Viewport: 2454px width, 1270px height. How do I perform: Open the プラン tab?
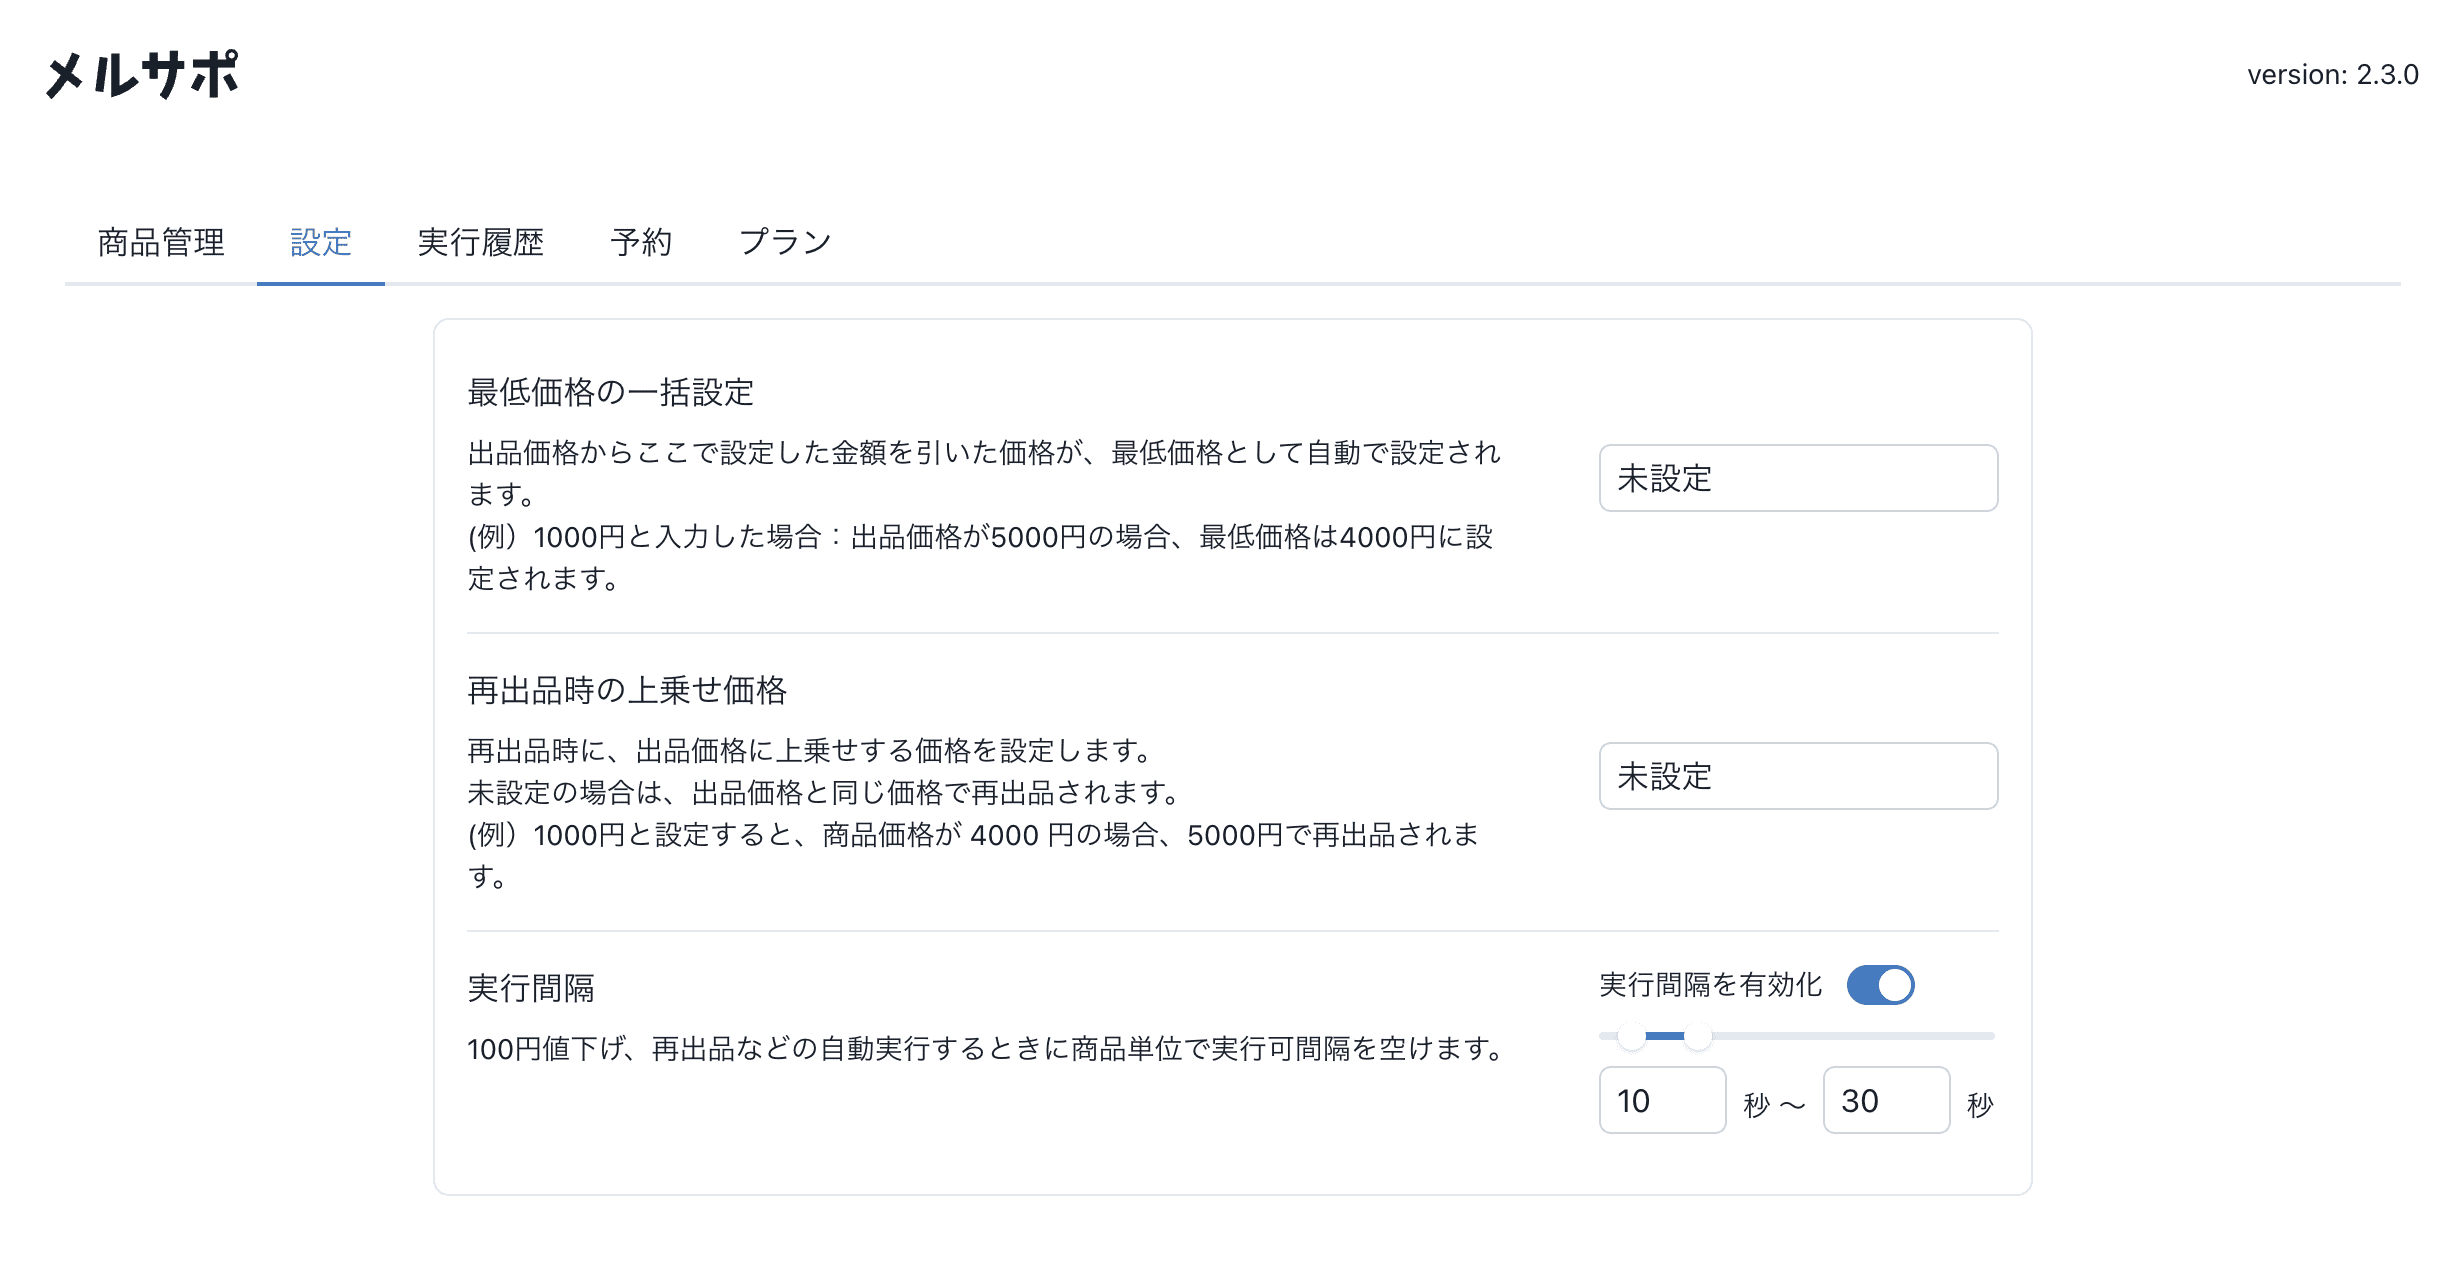coord(785,242)
